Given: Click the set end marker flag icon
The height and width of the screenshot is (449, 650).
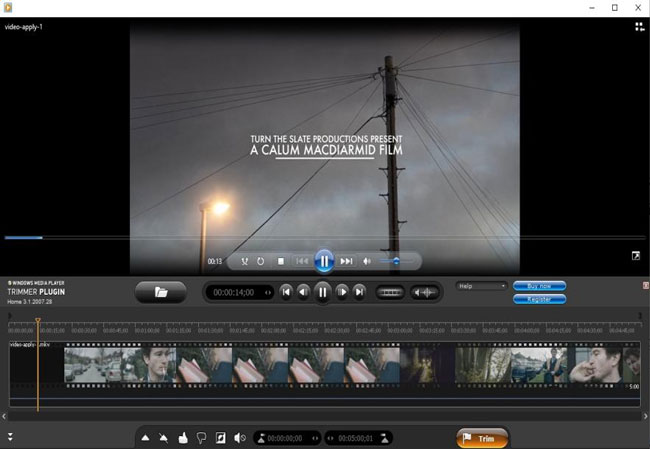Looking at the screenshot, I should point(385,438).
